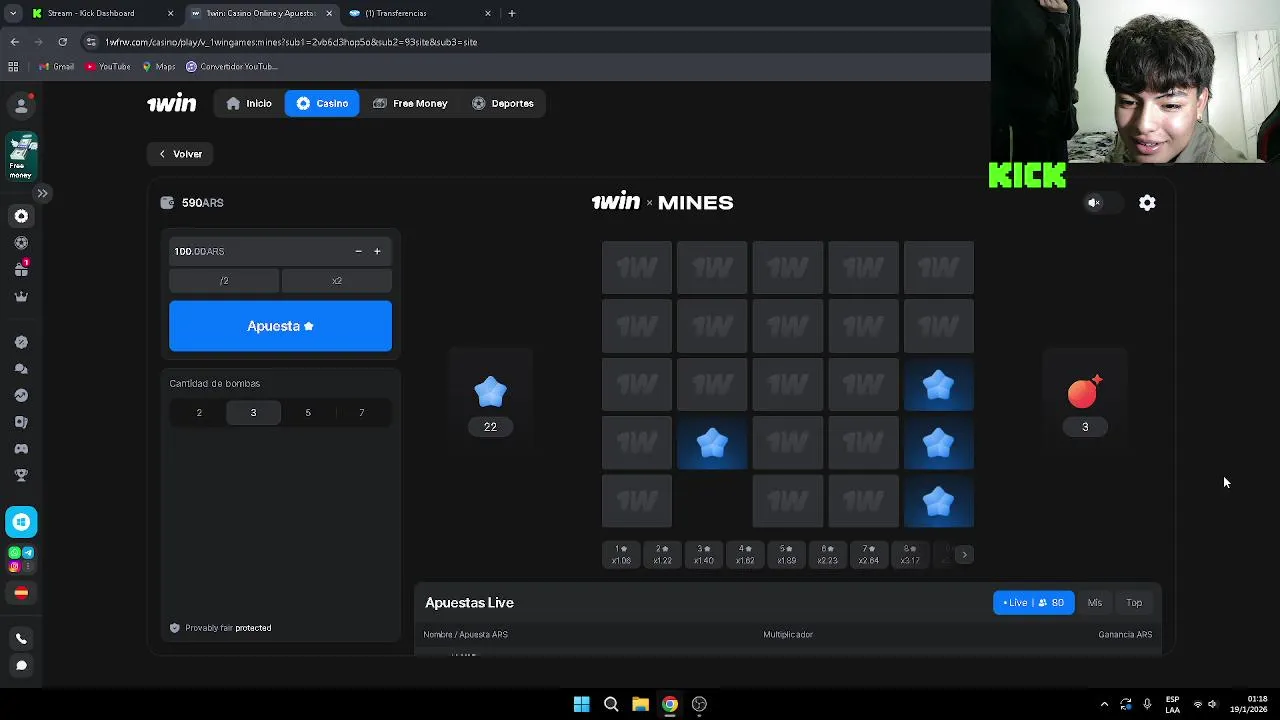The image size is (1280, 720).
Task: Halve the bet with /2 button
Action: [x=224, y=281]
